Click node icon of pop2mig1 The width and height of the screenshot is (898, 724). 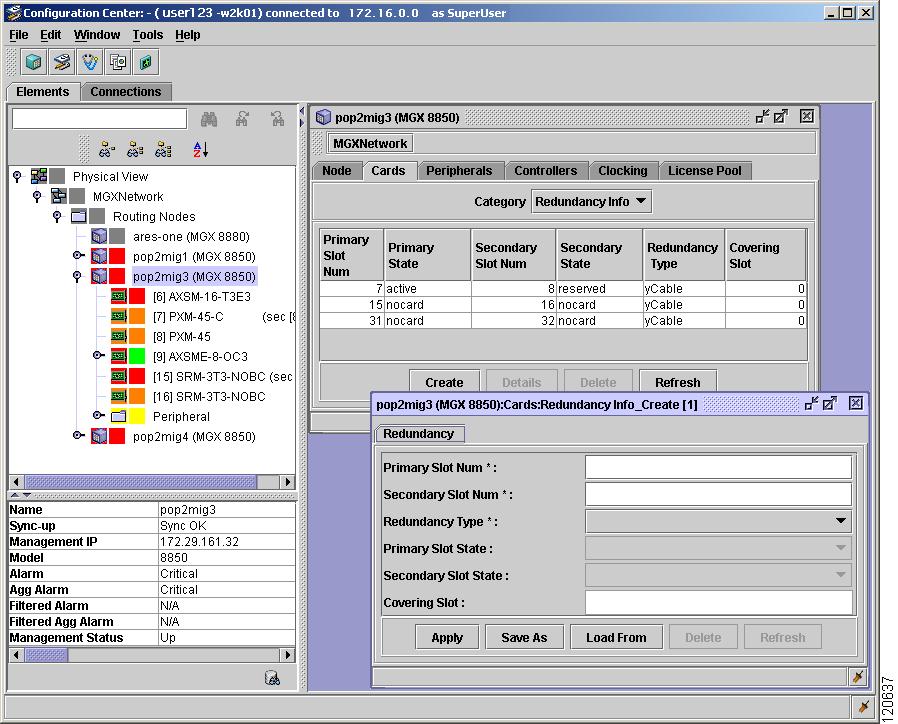click(99, 256)
